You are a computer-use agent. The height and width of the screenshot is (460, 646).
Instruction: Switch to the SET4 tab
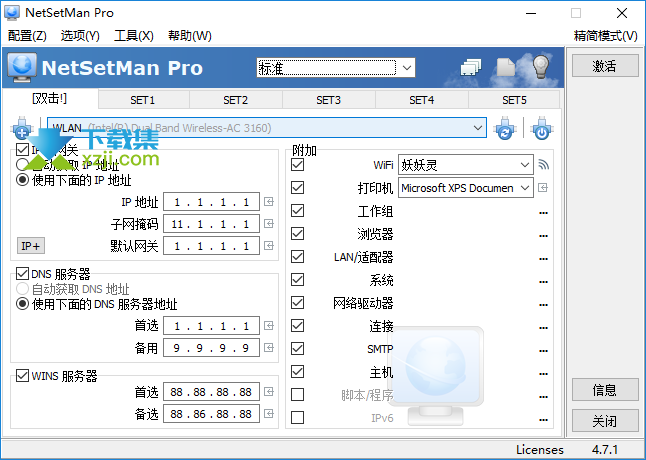(x=421, y=100)
